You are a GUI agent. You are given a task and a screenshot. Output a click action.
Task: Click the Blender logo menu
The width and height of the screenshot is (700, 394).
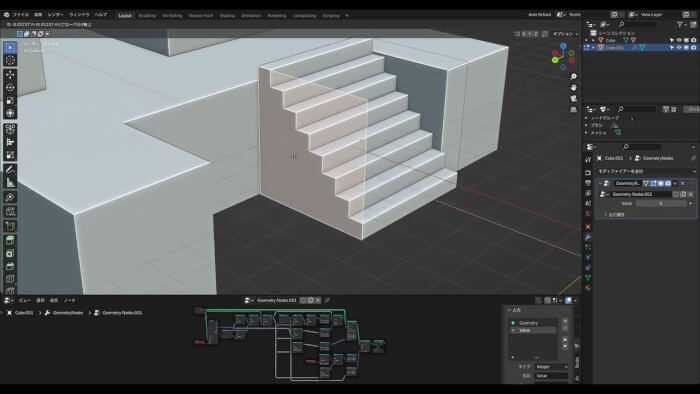point(6,15)
